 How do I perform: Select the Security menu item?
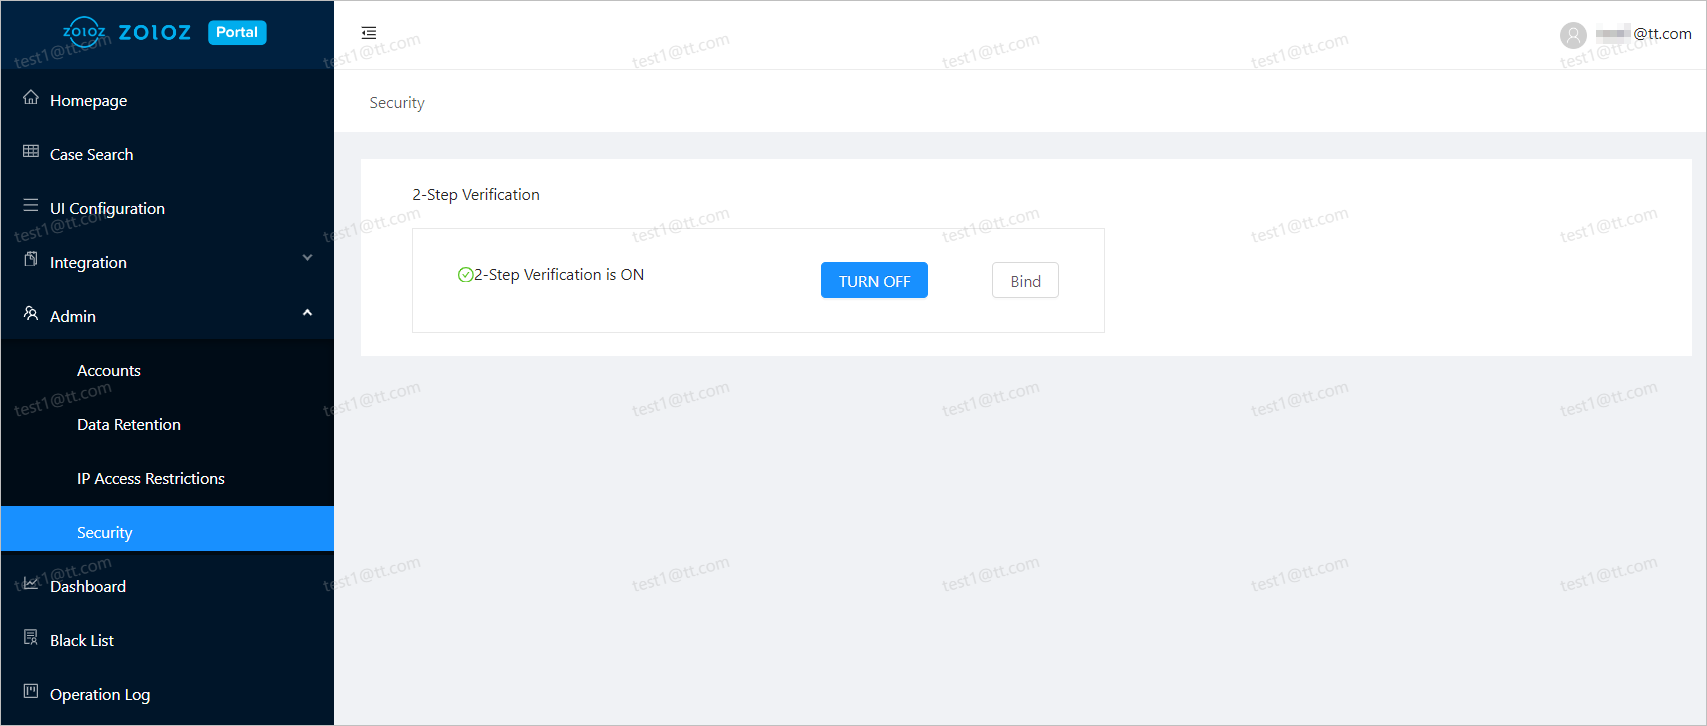pyautogui.click(x=167, y=529)
